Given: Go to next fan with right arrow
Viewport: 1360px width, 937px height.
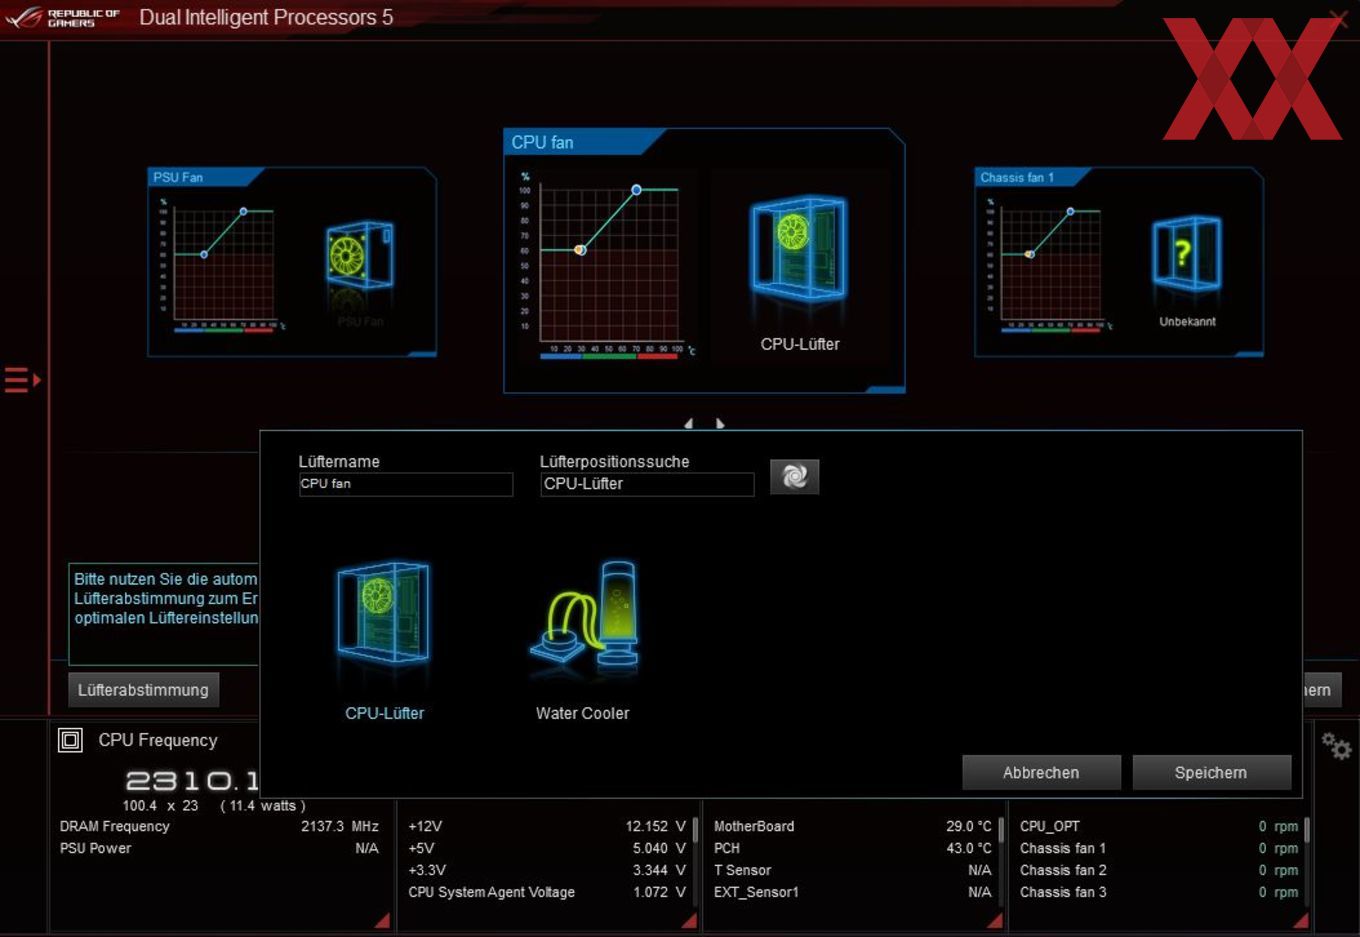Looking at the screenshot, I should click(720, 424).
